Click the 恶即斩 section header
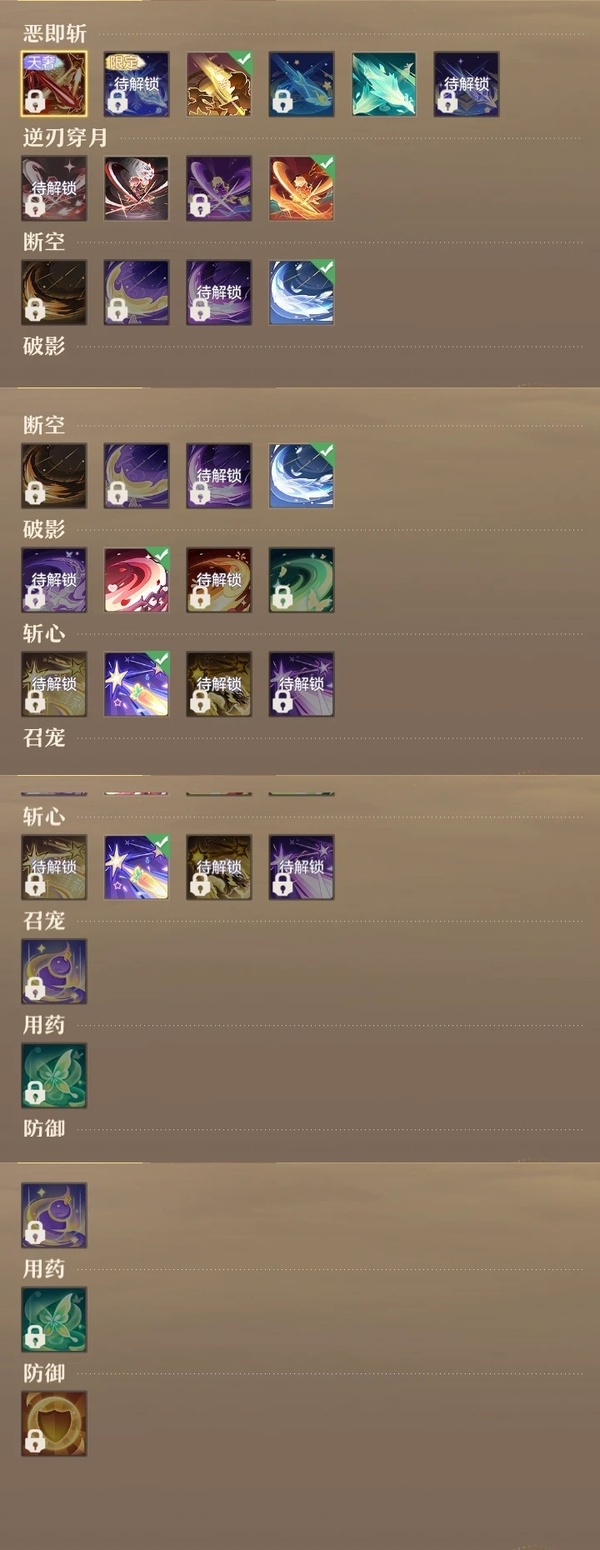 pyautogui.click(x=55, y=34)
